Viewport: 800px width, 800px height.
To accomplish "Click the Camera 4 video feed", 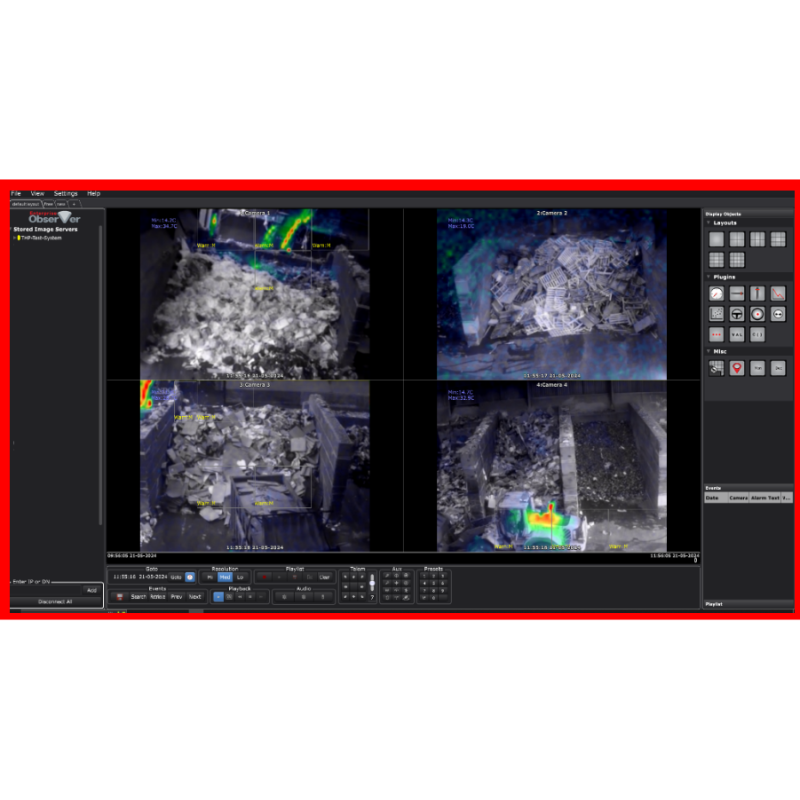I will [x=552, y=465].
